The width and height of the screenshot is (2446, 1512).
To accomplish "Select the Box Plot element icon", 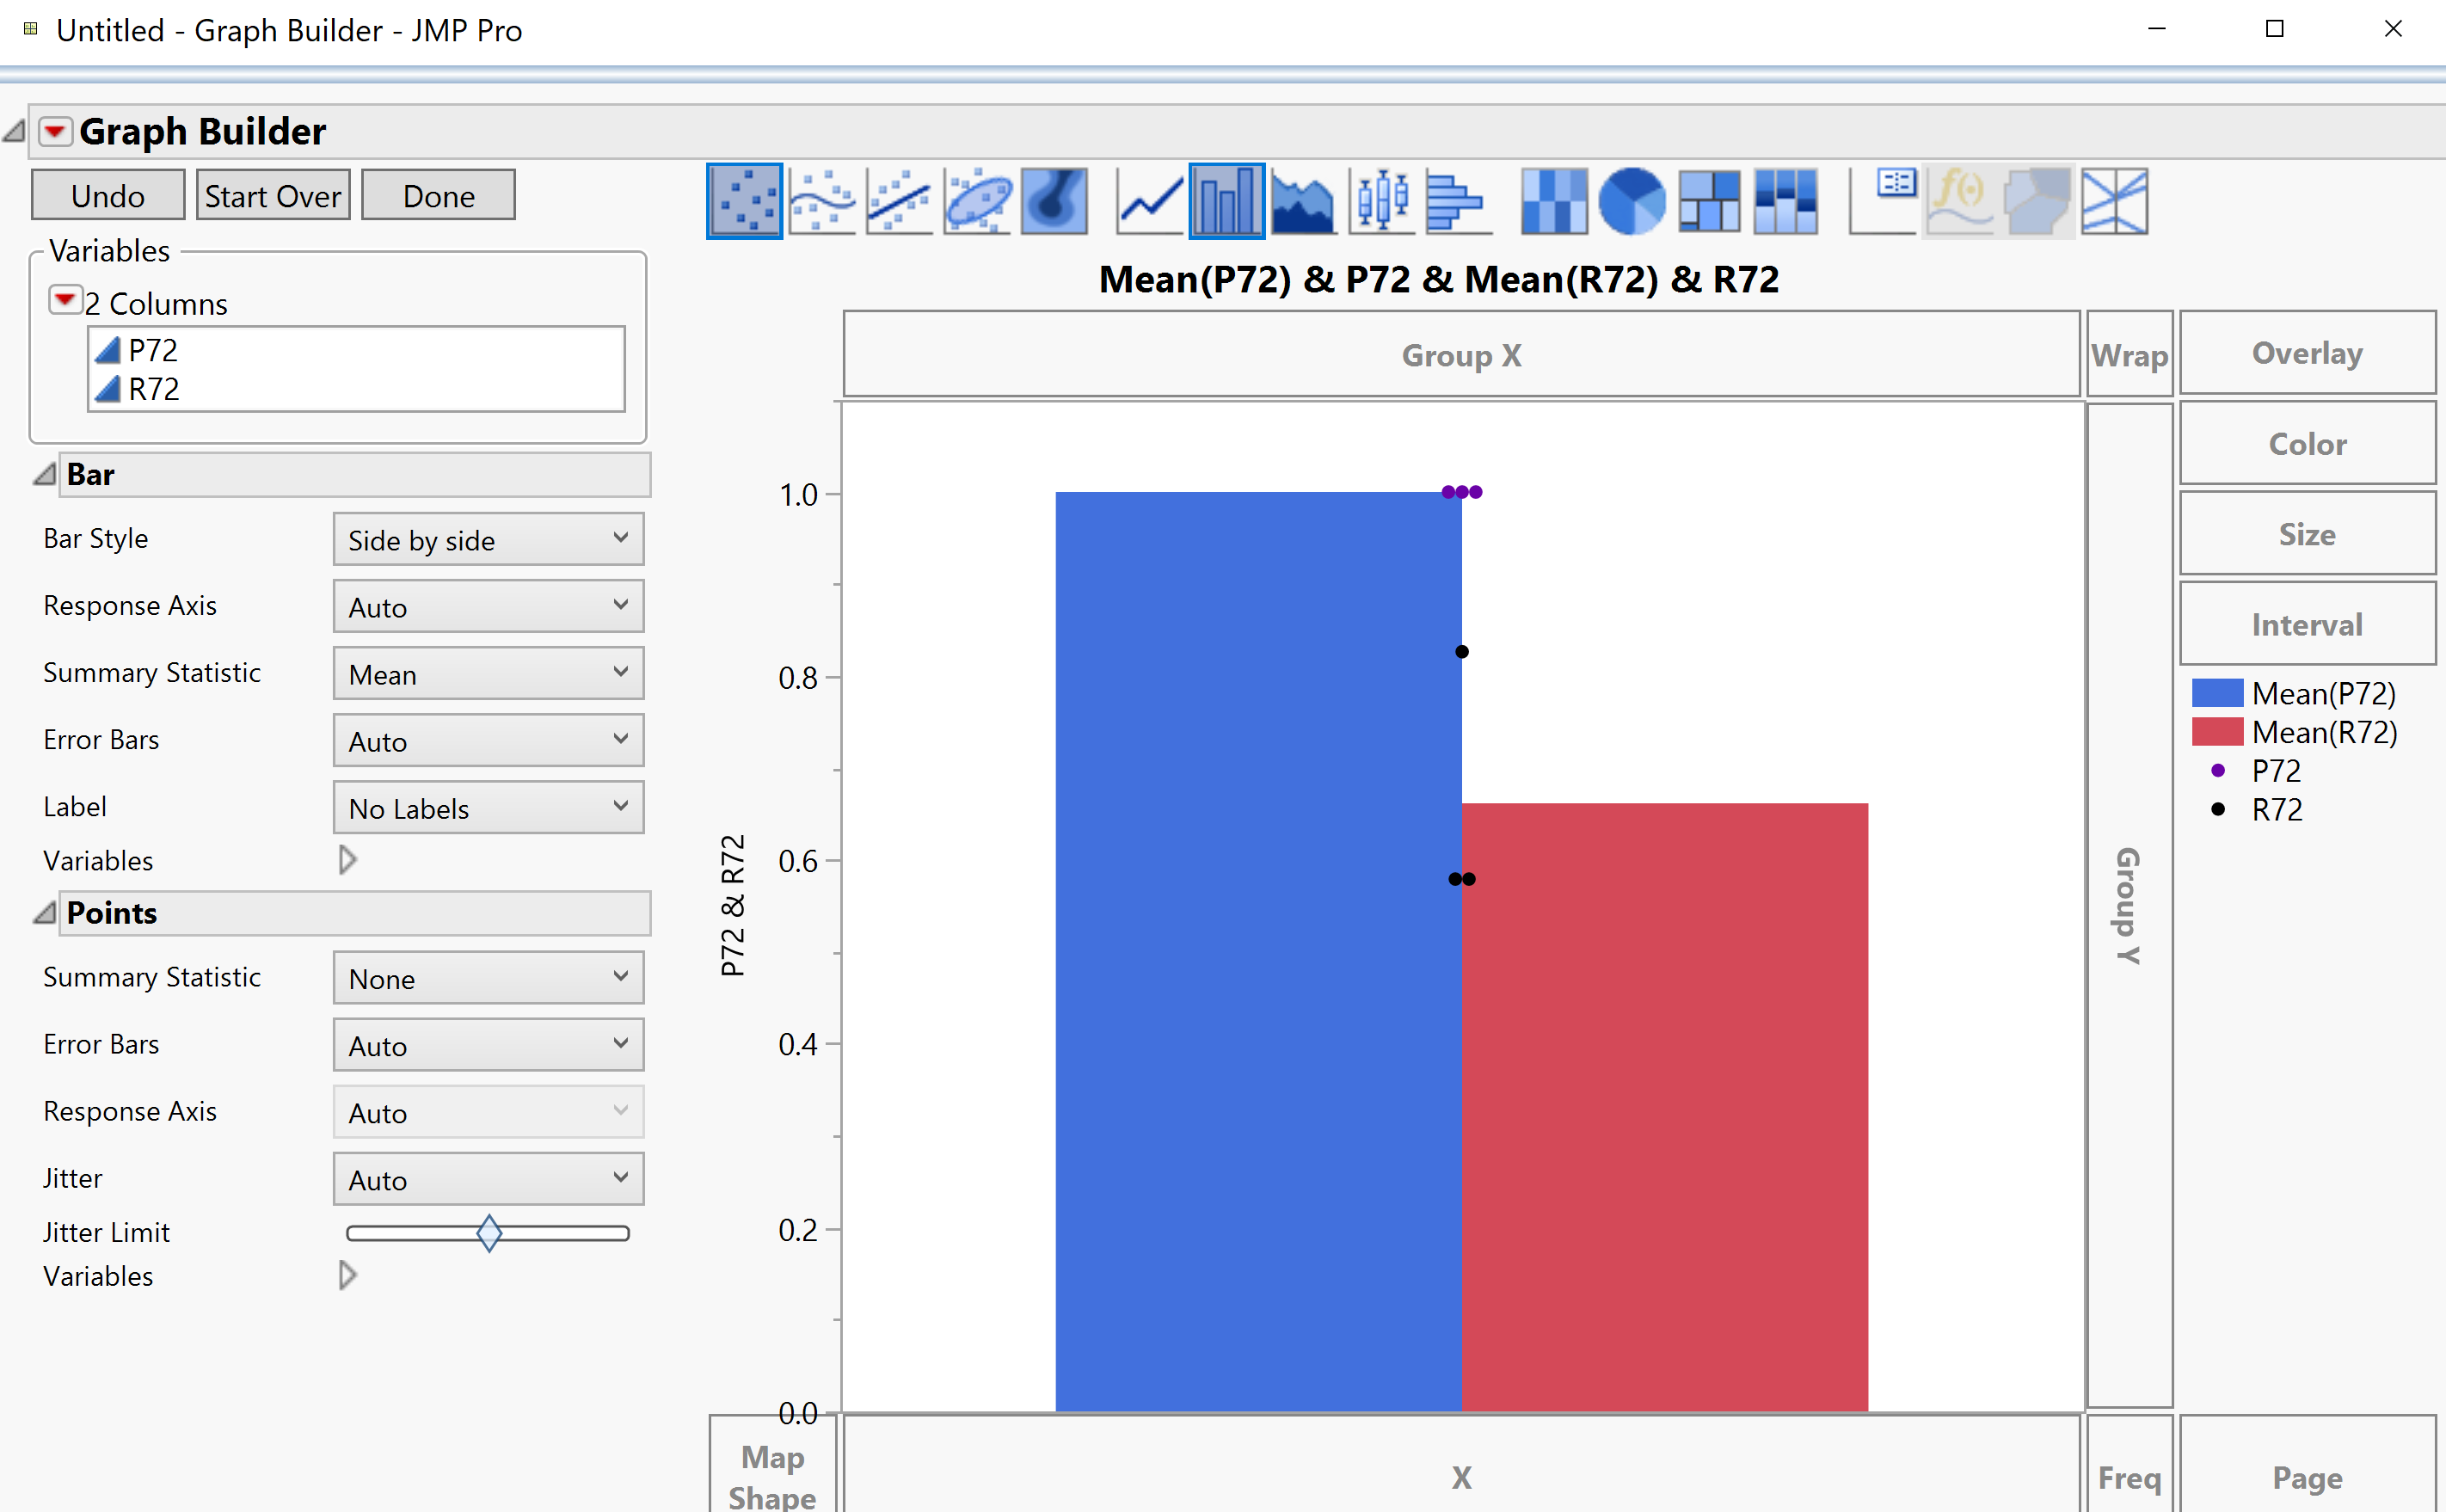I will (x=1381, y=200).
